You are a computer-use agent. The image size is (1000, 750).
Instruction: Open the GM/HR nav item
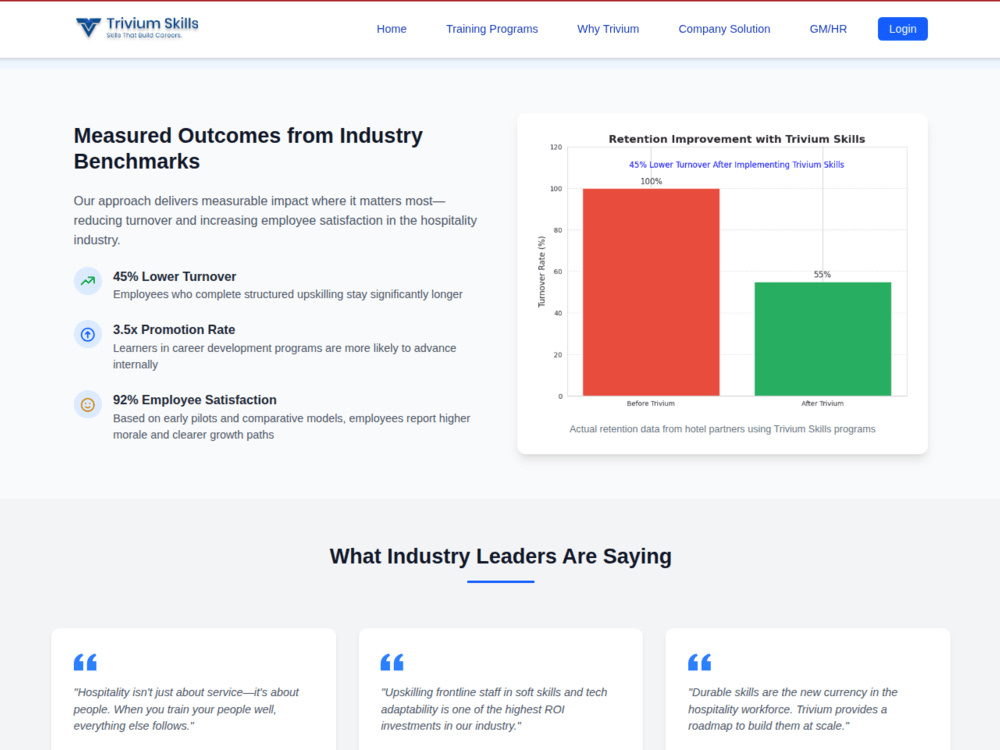tap(828, 29)
